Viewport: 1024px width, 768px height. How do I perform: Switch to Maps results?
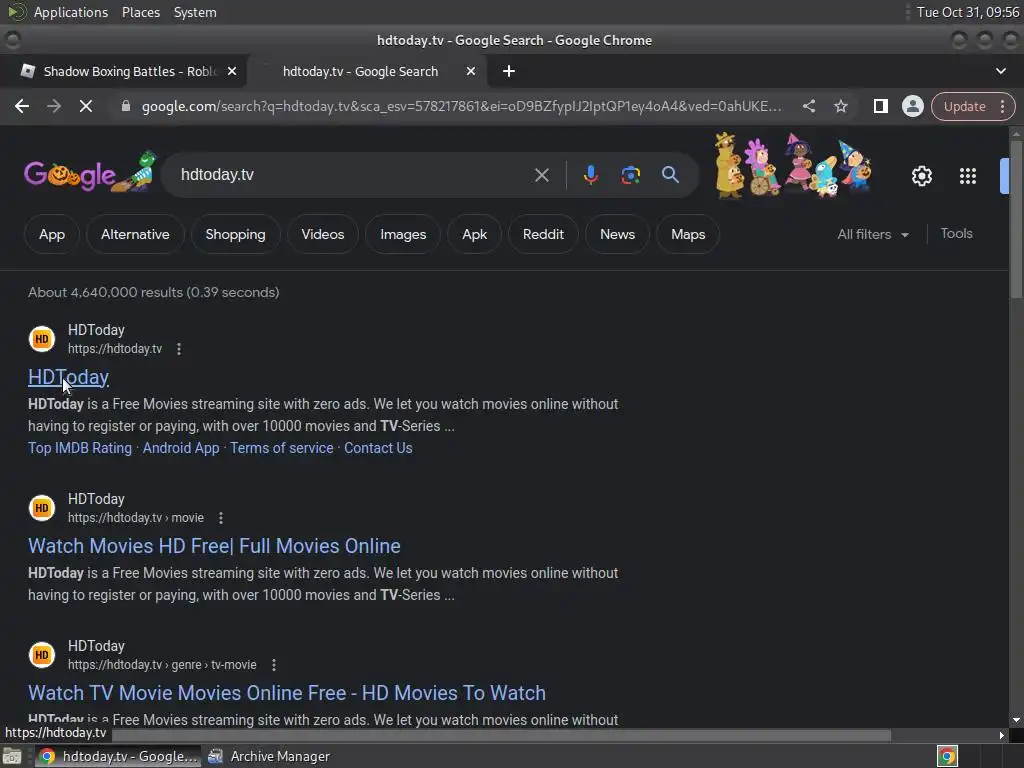tap(688, 234)
